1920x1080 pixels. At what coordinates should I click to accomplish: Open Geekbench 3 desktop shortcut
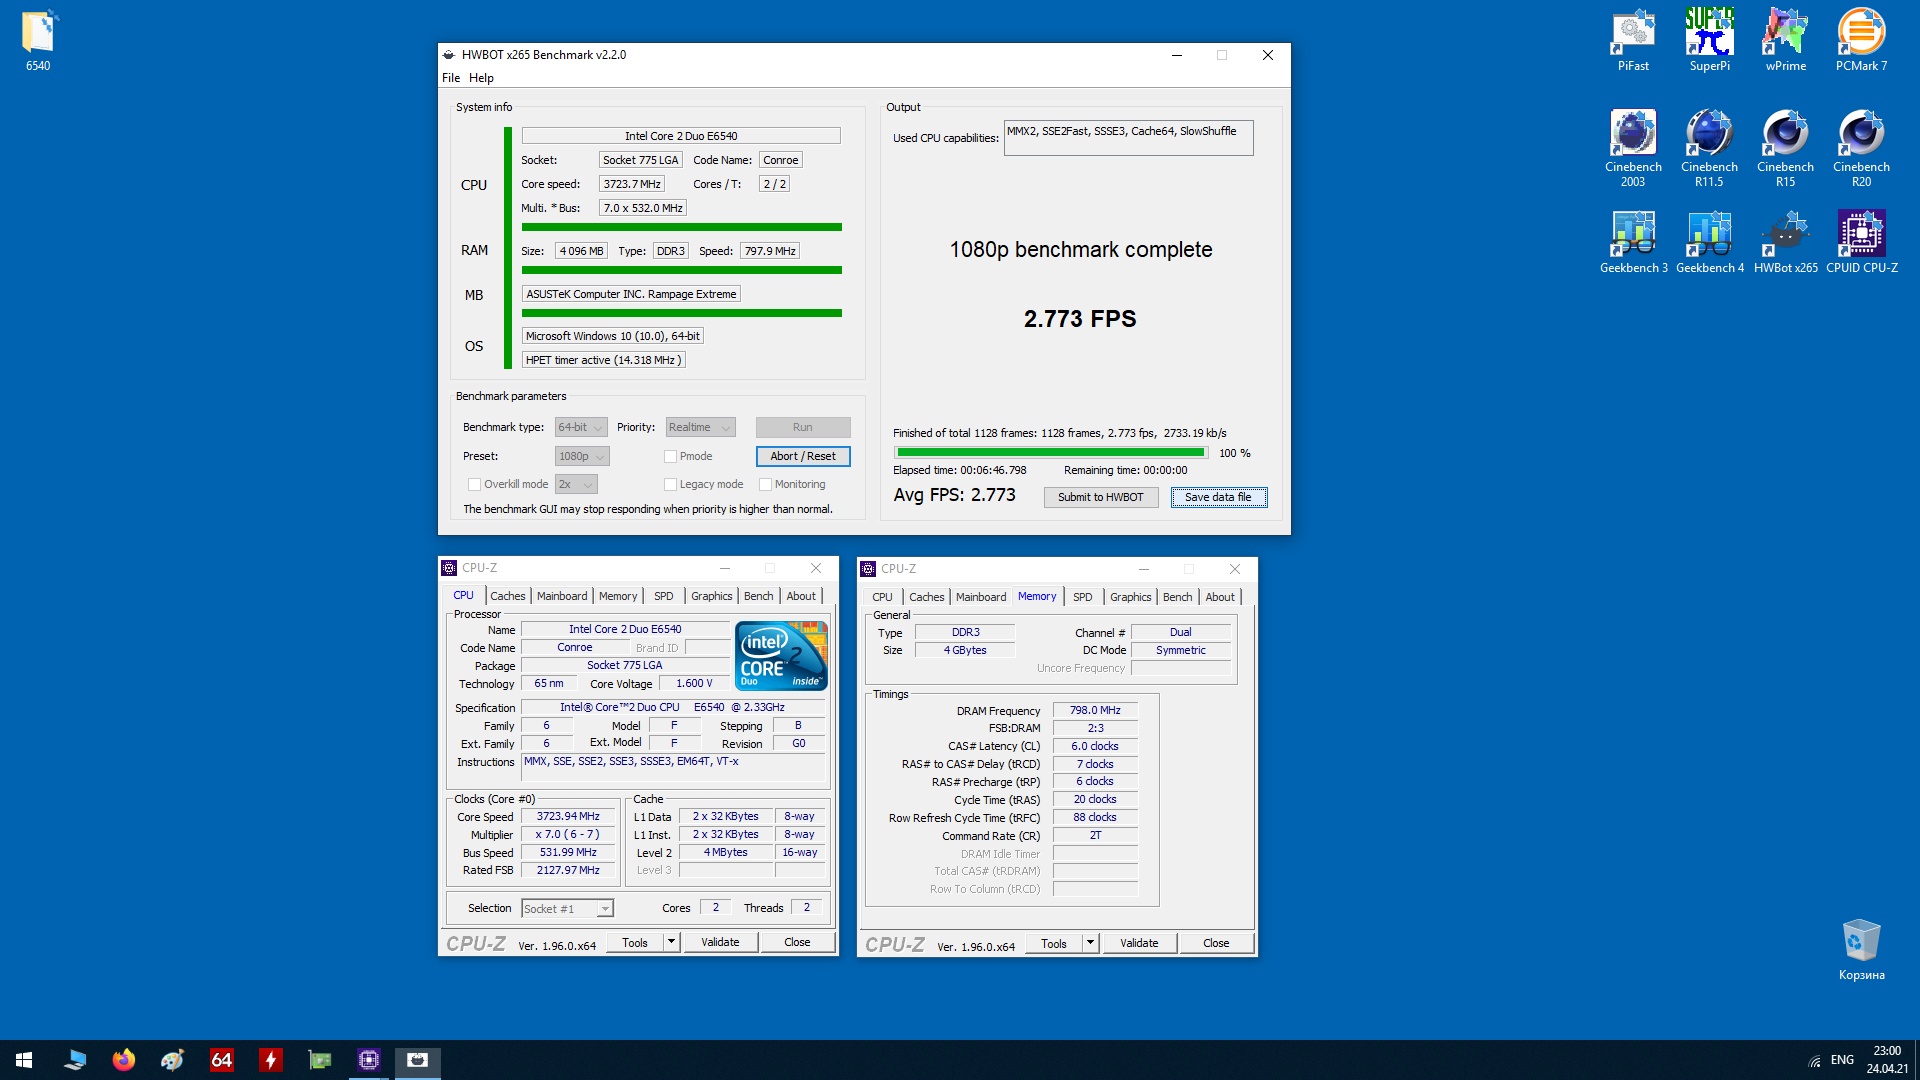coord(1633,242)
